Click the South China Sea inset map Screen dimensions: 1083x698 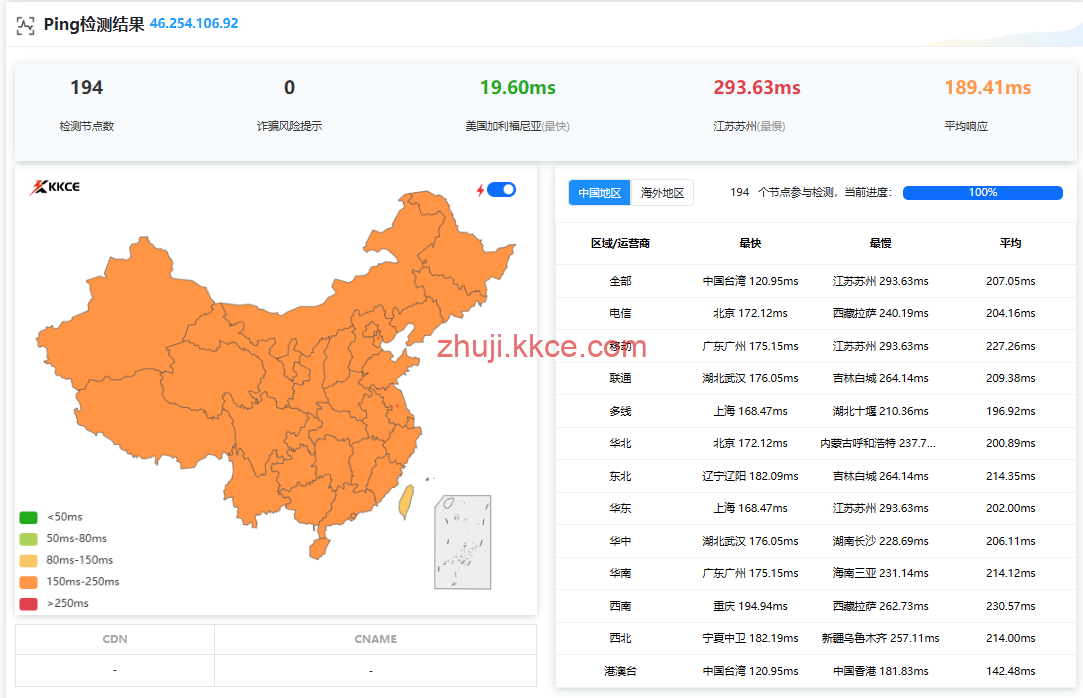coord(462,541)
